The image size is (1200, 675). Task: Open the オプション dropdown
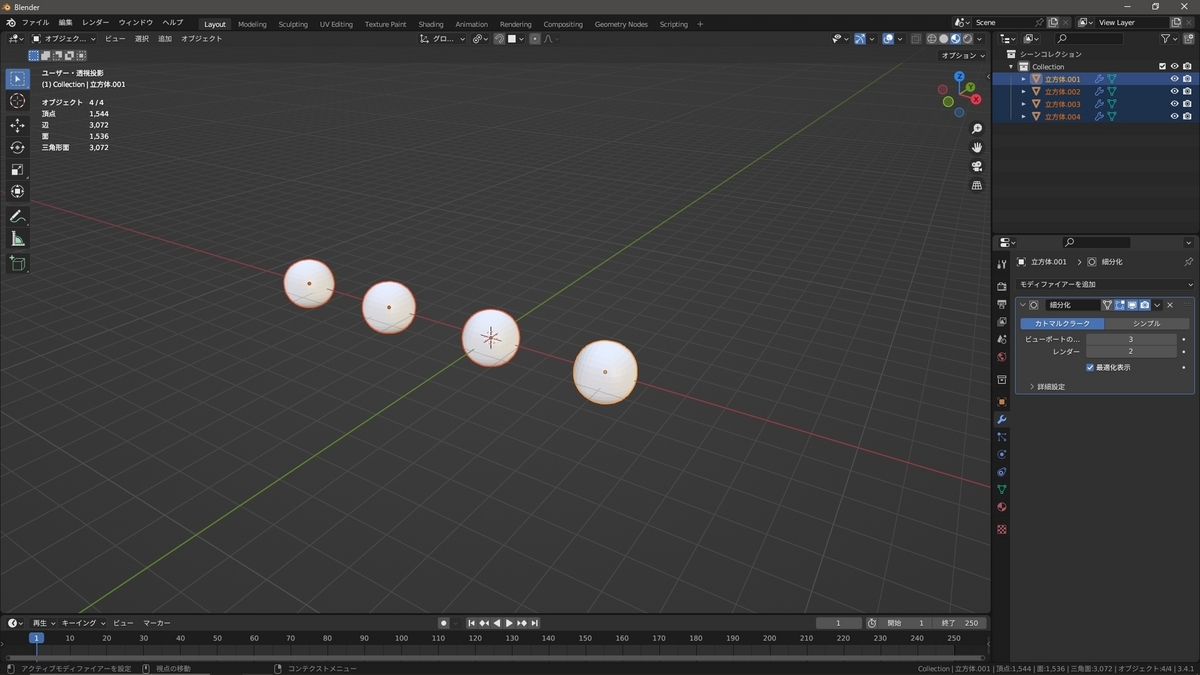point(964,56)
